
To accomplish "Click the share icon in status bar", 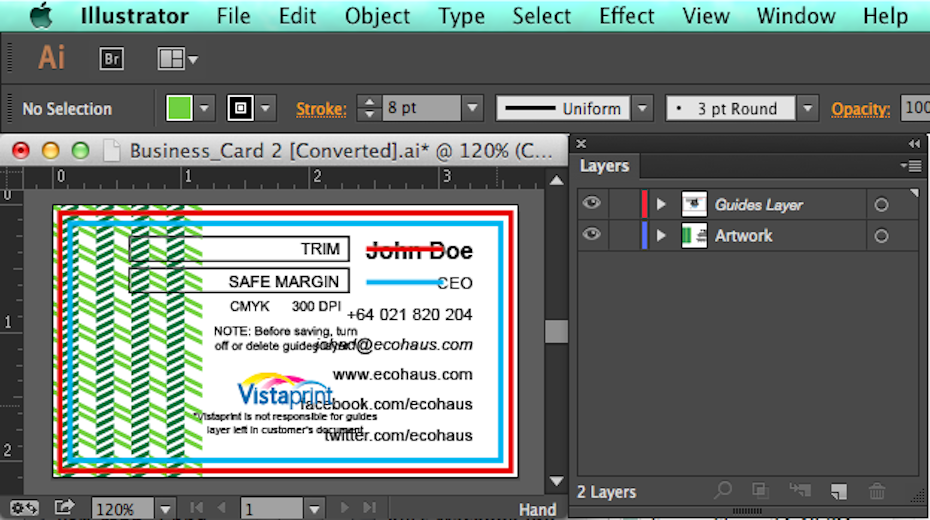I will [x=64, y=508].
